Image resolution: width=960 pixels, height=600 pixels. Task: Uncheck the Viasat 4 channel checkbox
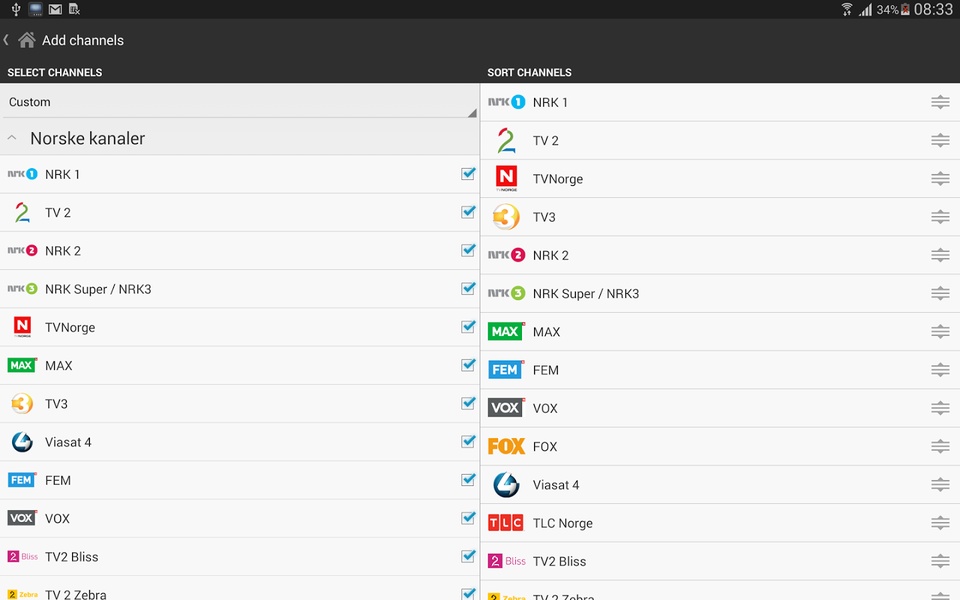[x=468, y=441]
